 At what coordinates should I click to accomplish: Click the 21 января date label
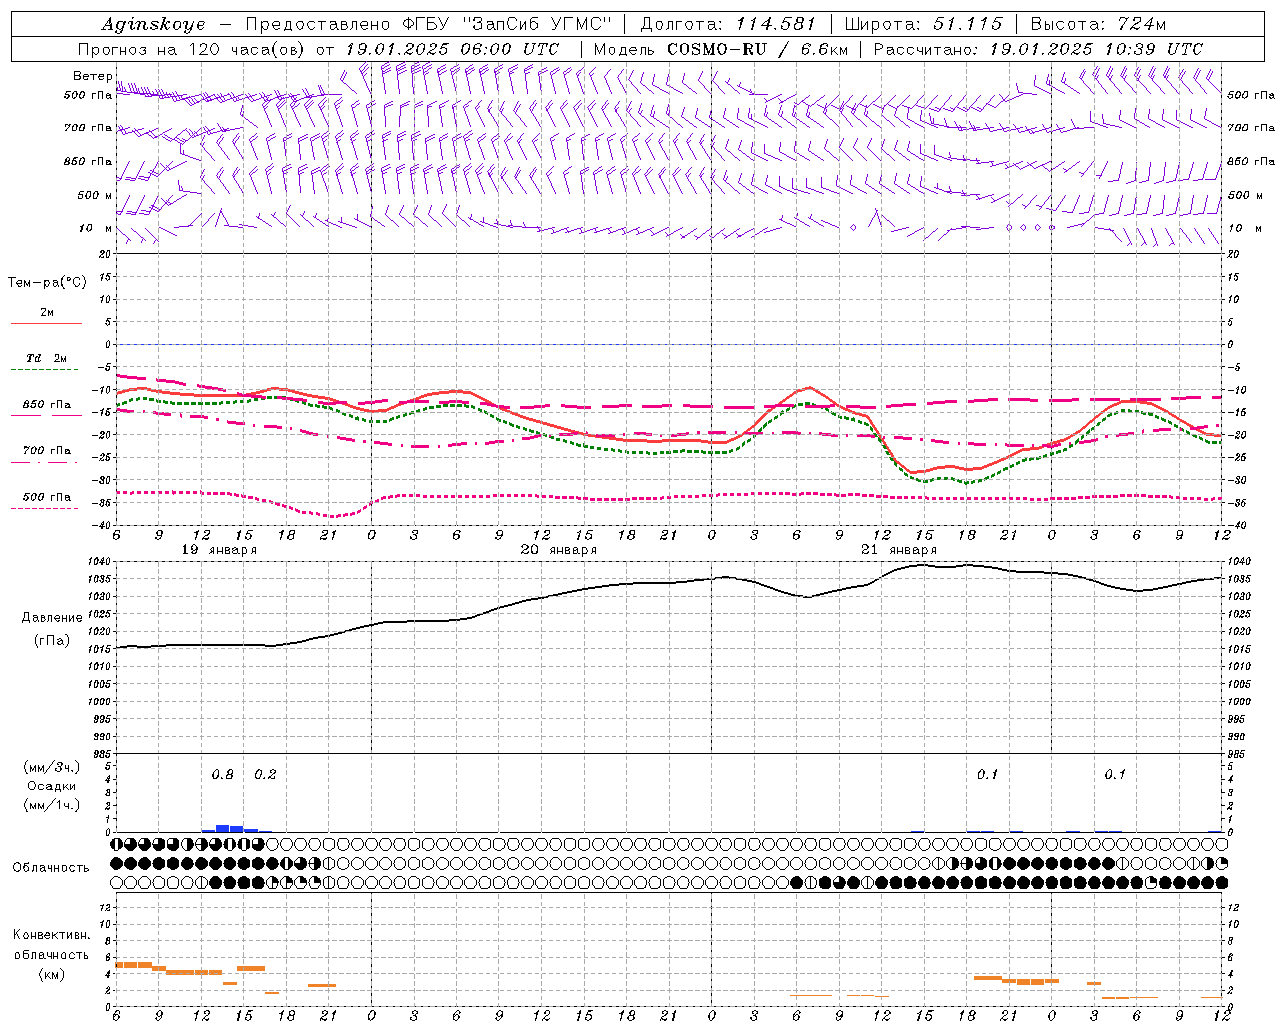coord(899,550)
